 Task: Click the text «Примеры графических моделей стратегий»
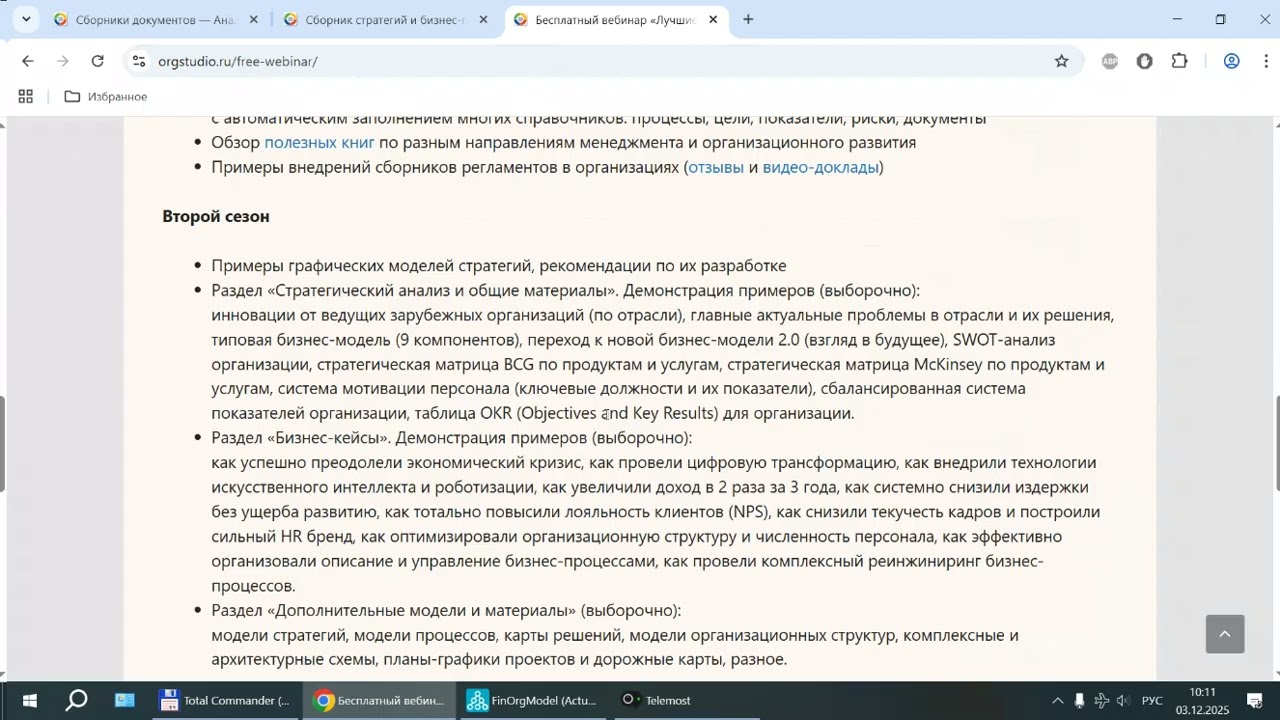(371, 266)
